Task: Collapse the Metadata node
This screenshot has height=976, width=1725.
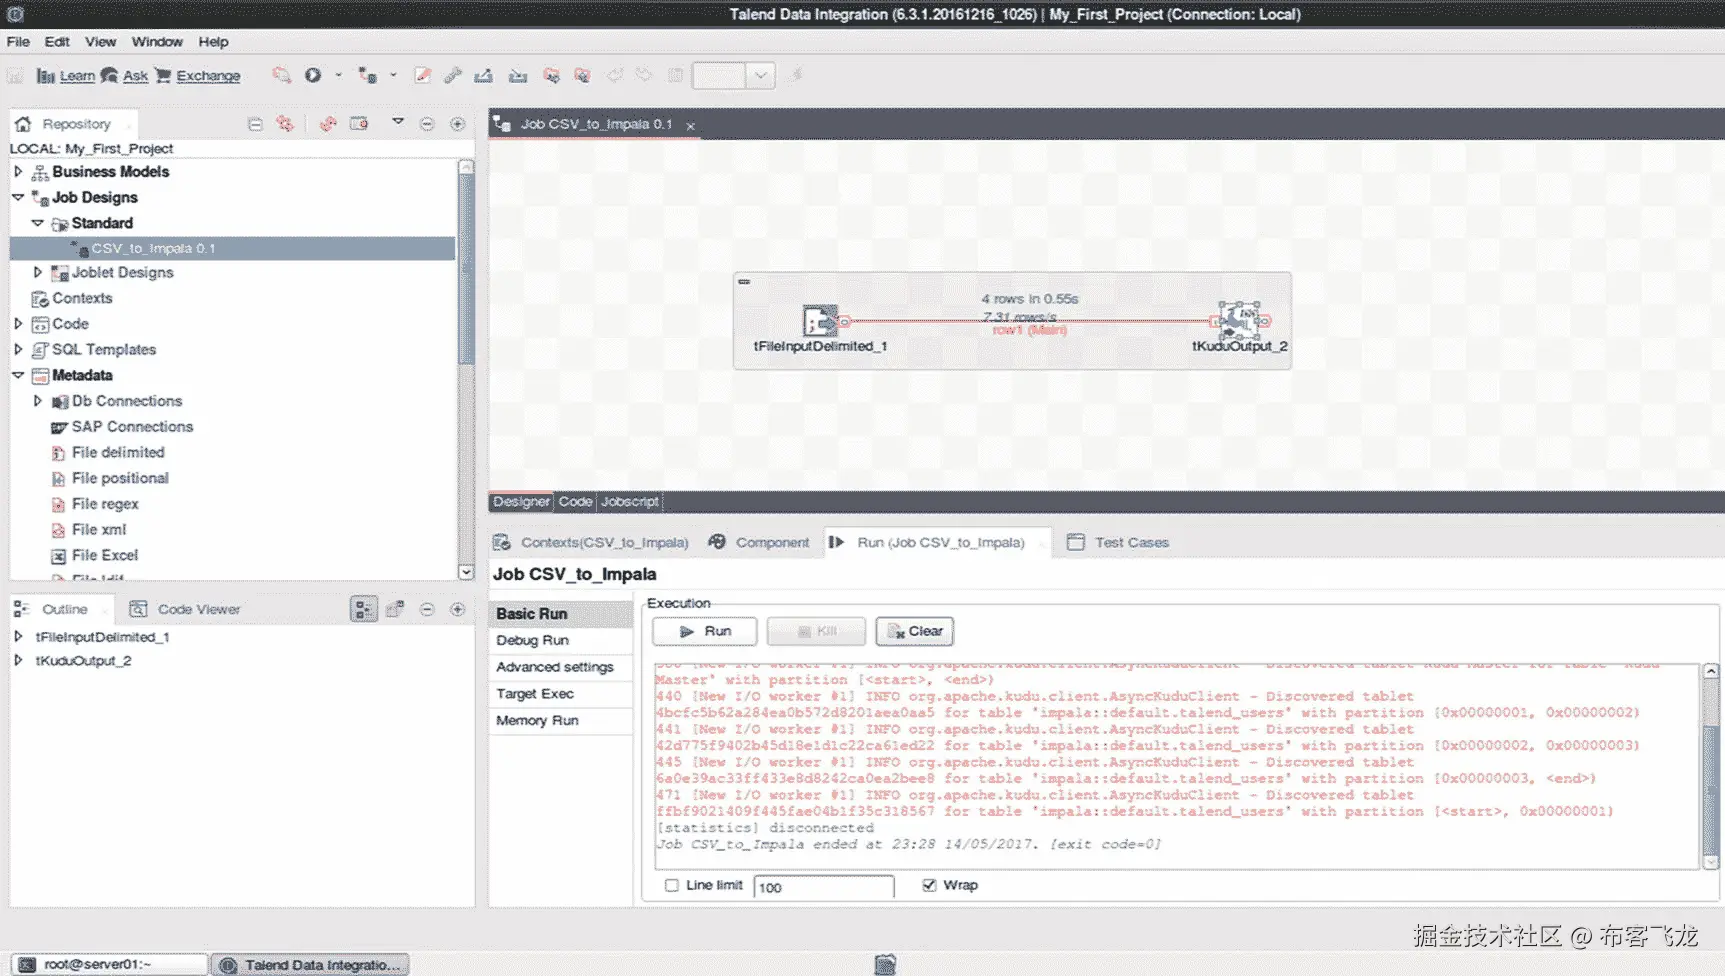Action: click(x=18, y=375)
